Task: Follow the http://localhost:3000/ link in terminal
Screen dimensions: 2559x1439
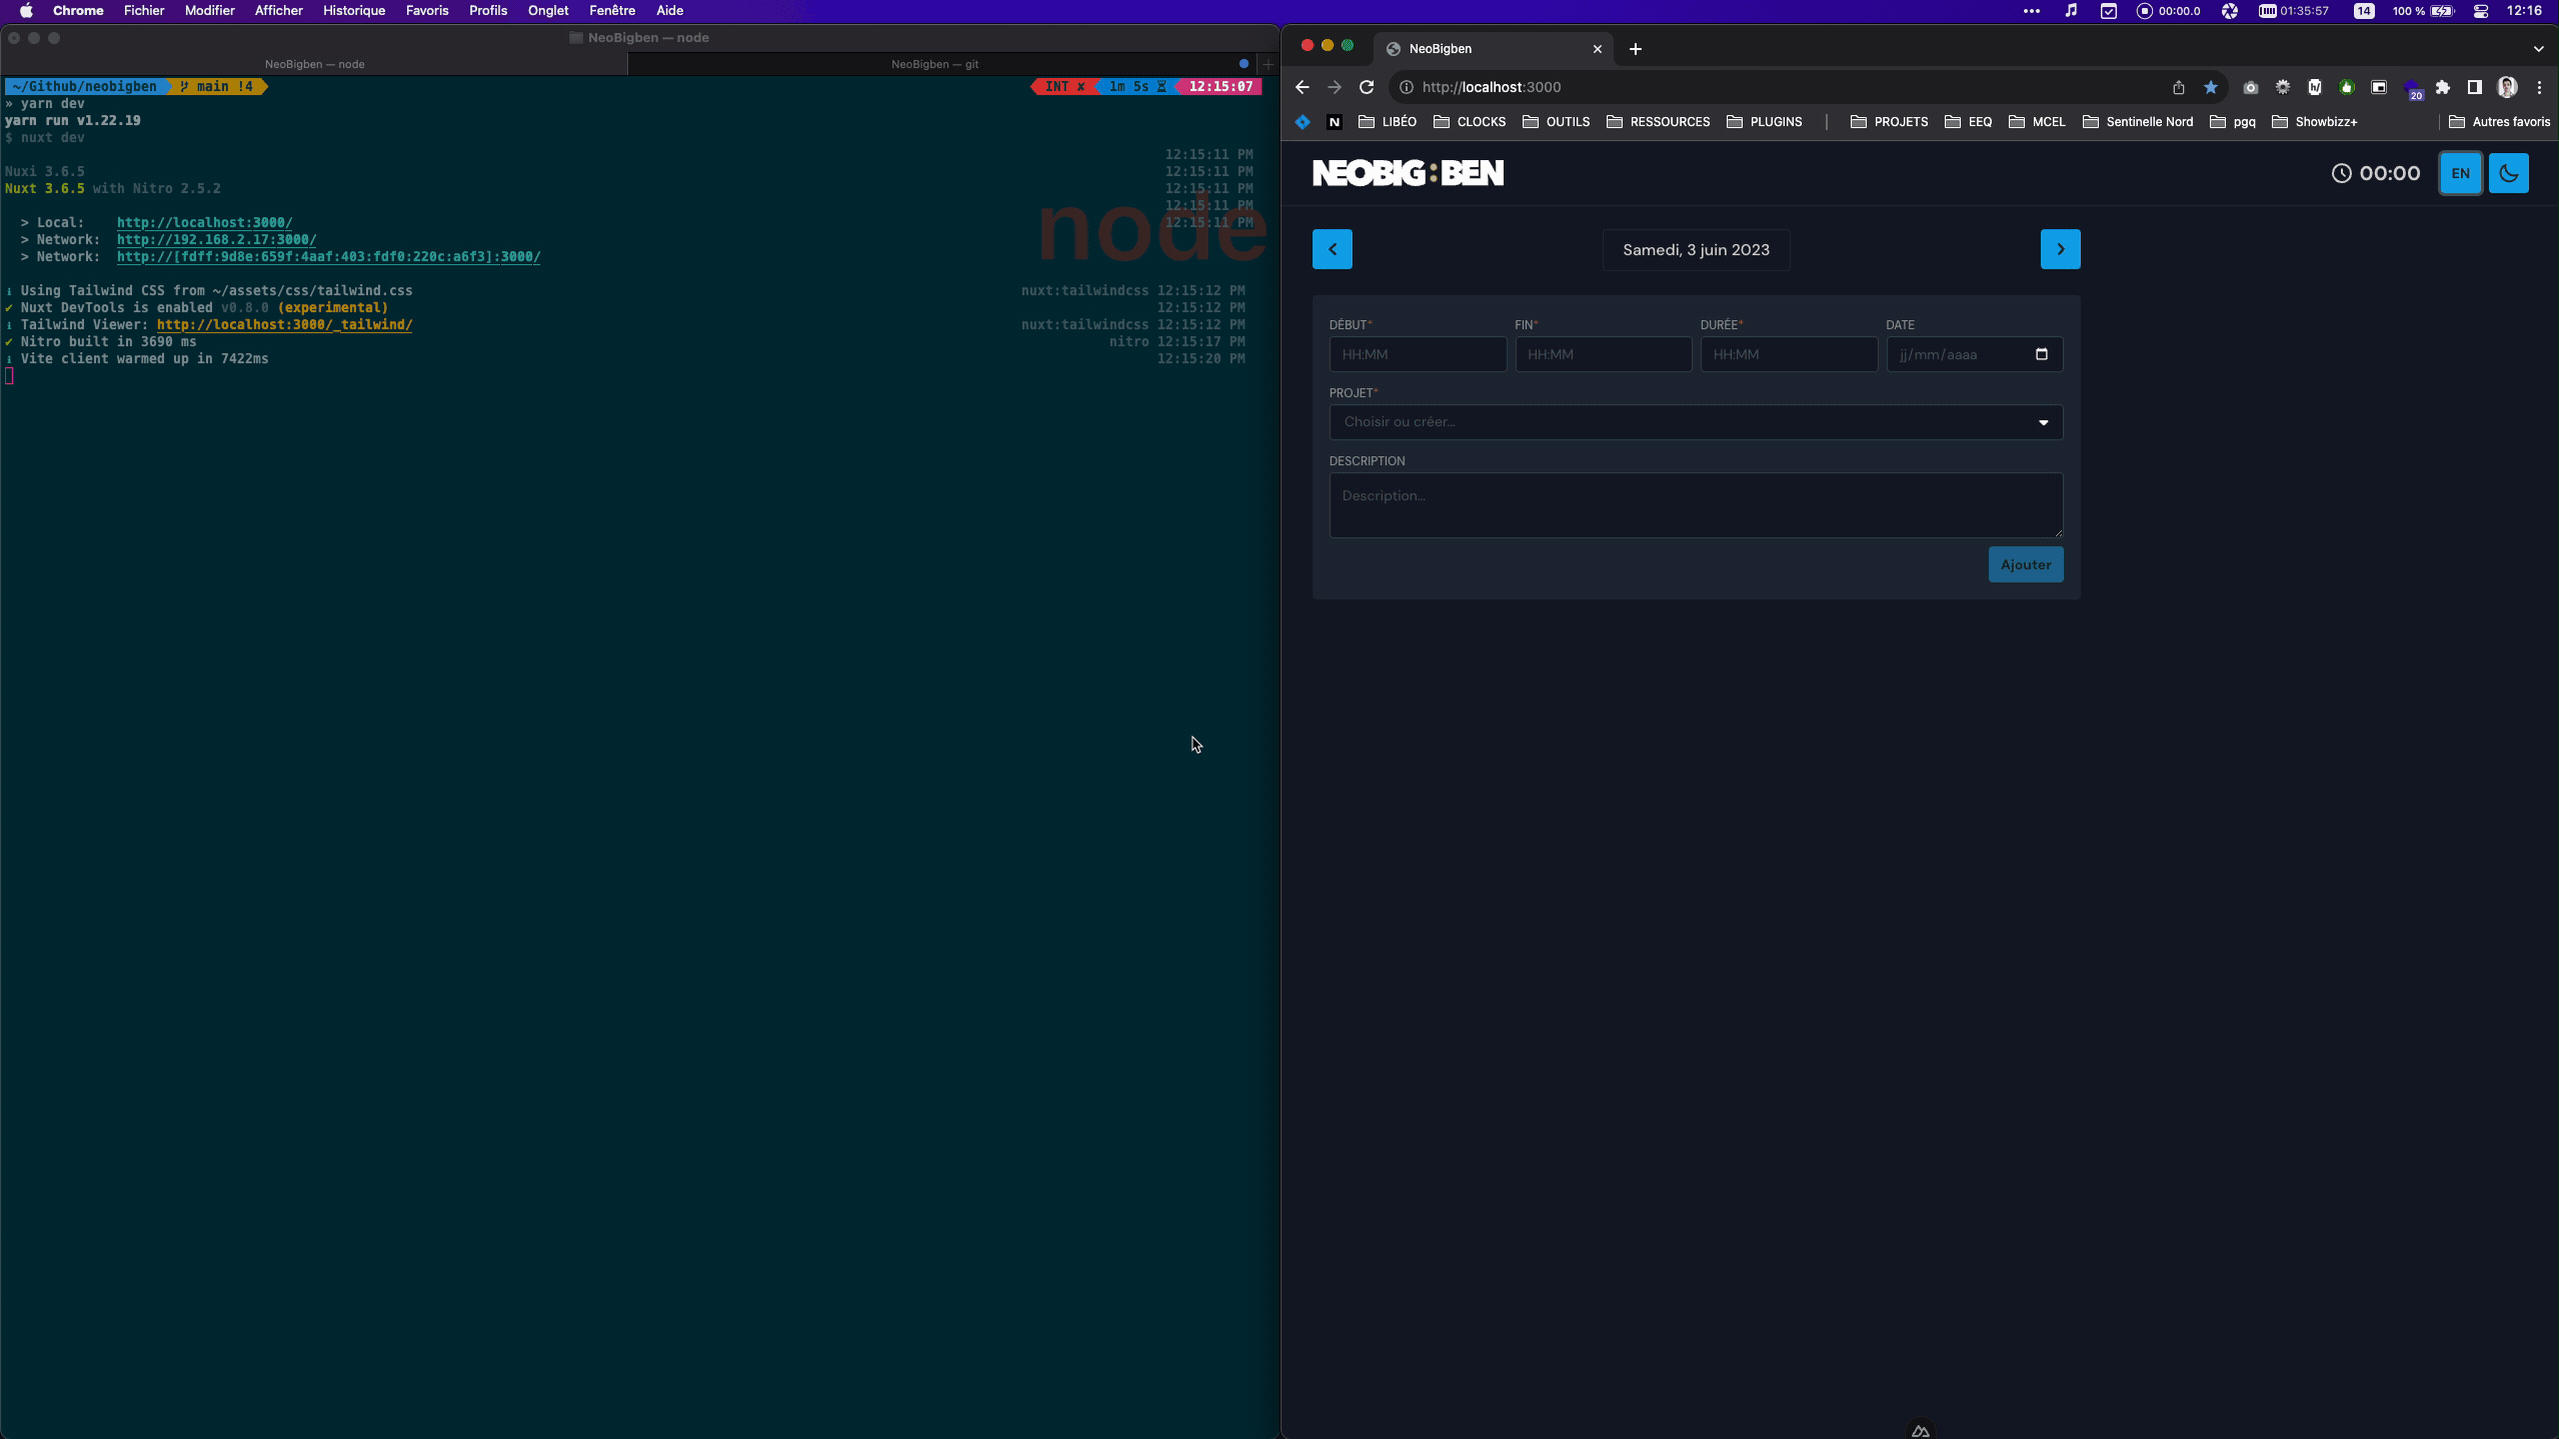Action: [204, 222]
